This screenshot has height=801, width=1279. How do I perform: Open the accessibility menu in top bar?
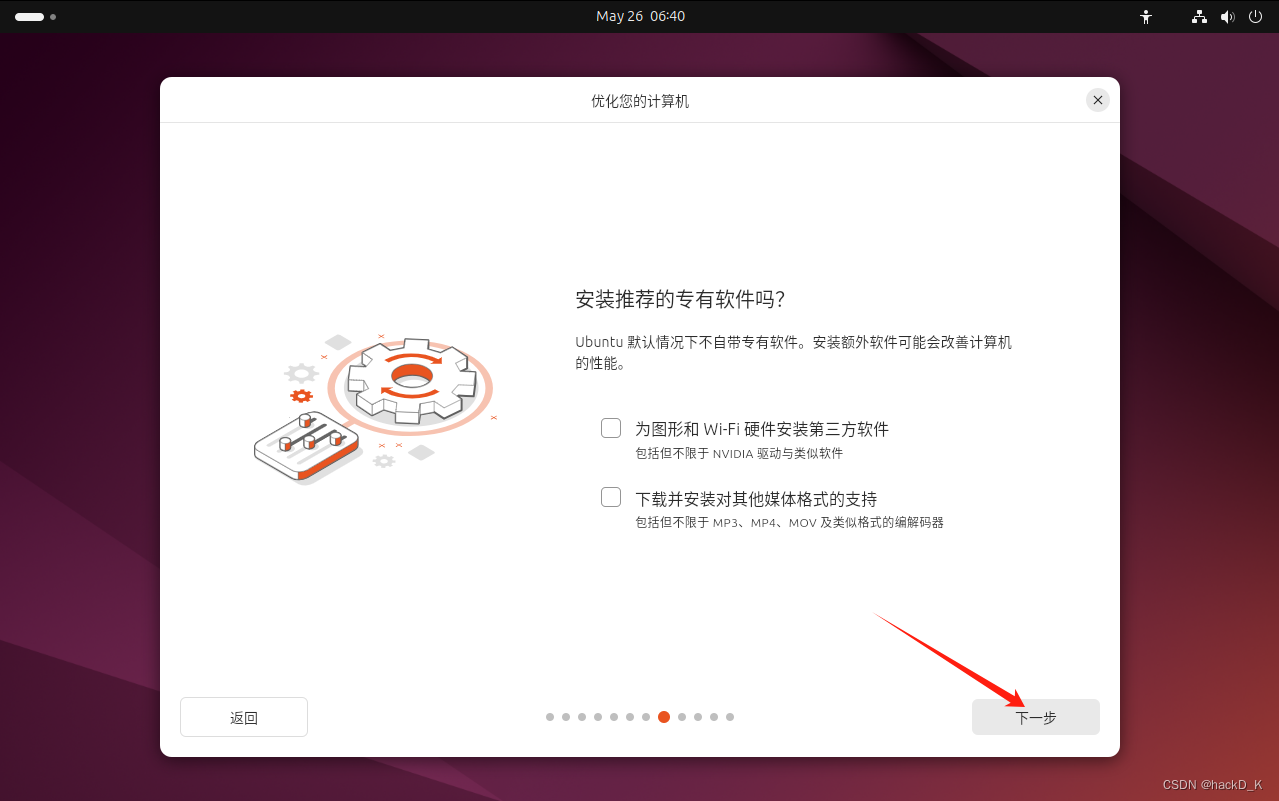[1146, 17]
